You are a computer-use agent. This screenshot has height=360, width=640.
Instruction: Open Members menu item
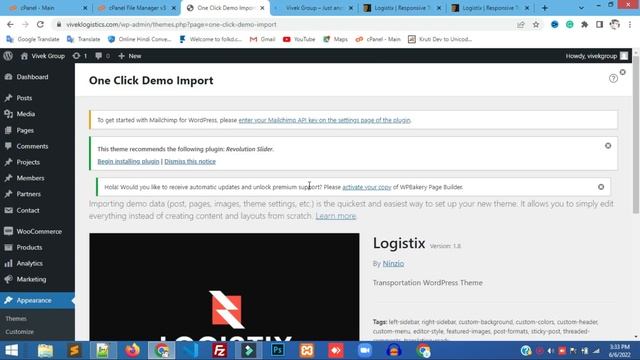(30, 178)
